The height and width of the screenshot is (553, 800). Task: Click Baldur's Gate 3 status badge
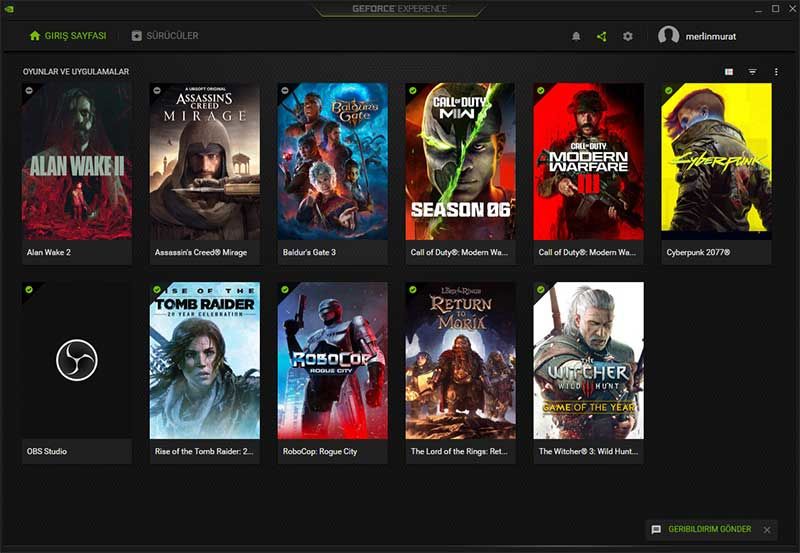click(x=285, y=90)
